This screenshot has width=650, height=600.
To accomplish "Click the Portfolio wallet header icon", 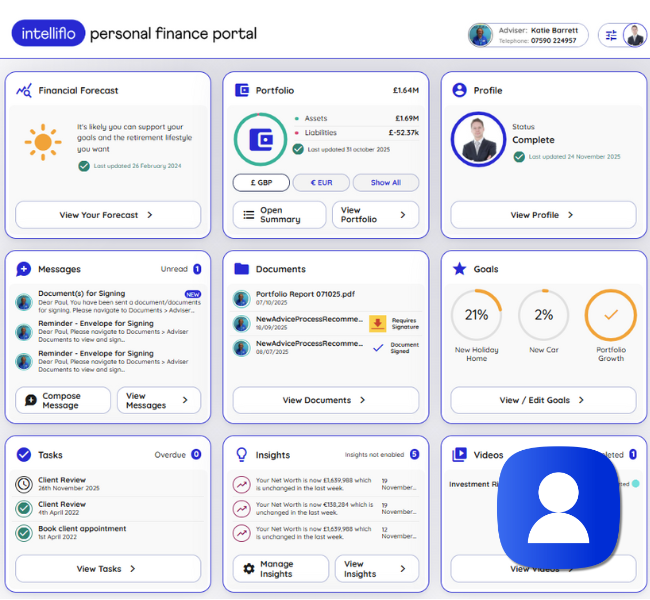I will [x=241, y=90].
